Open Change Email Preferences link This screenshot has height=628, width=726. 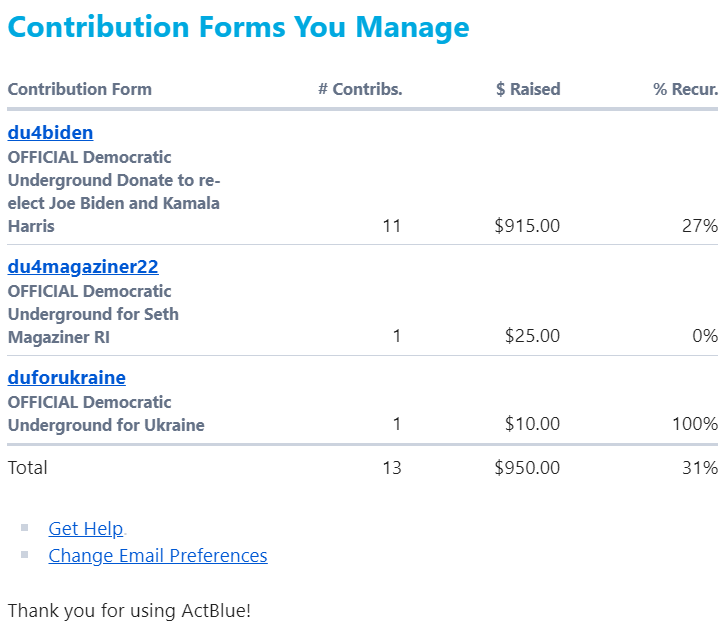158,556
